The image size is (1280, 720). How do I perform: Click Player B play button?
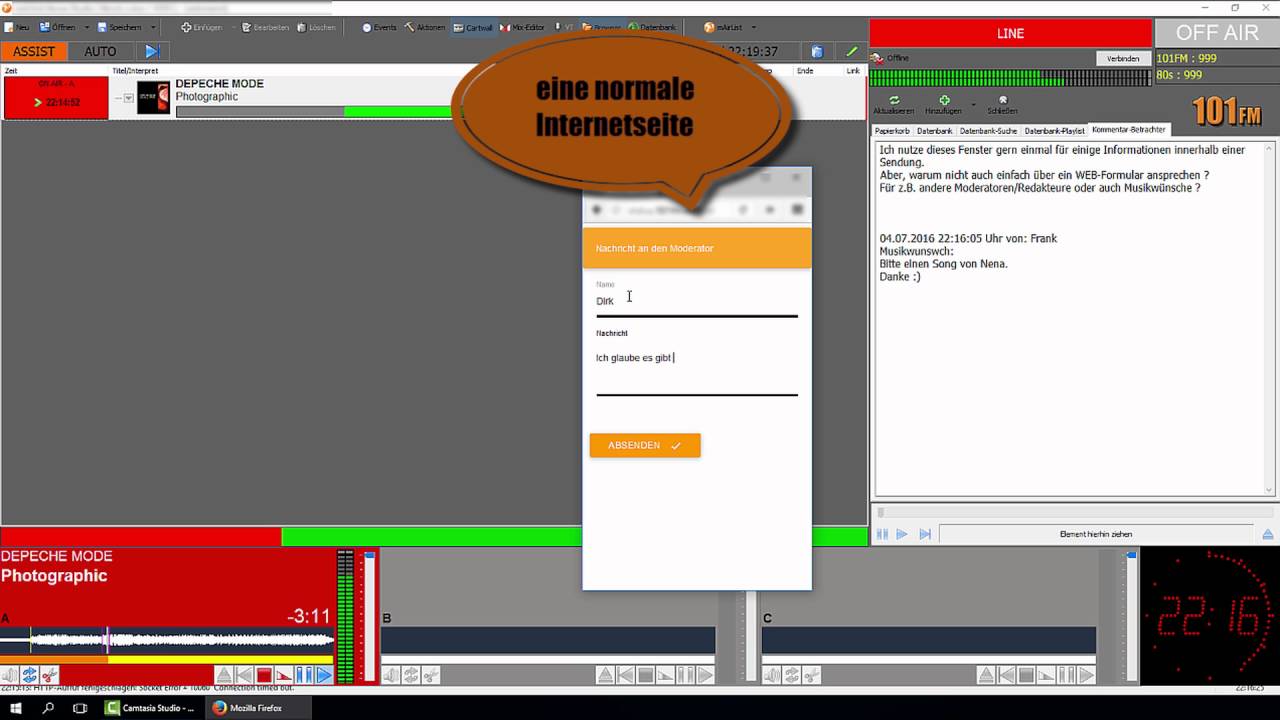coord(705,675)
